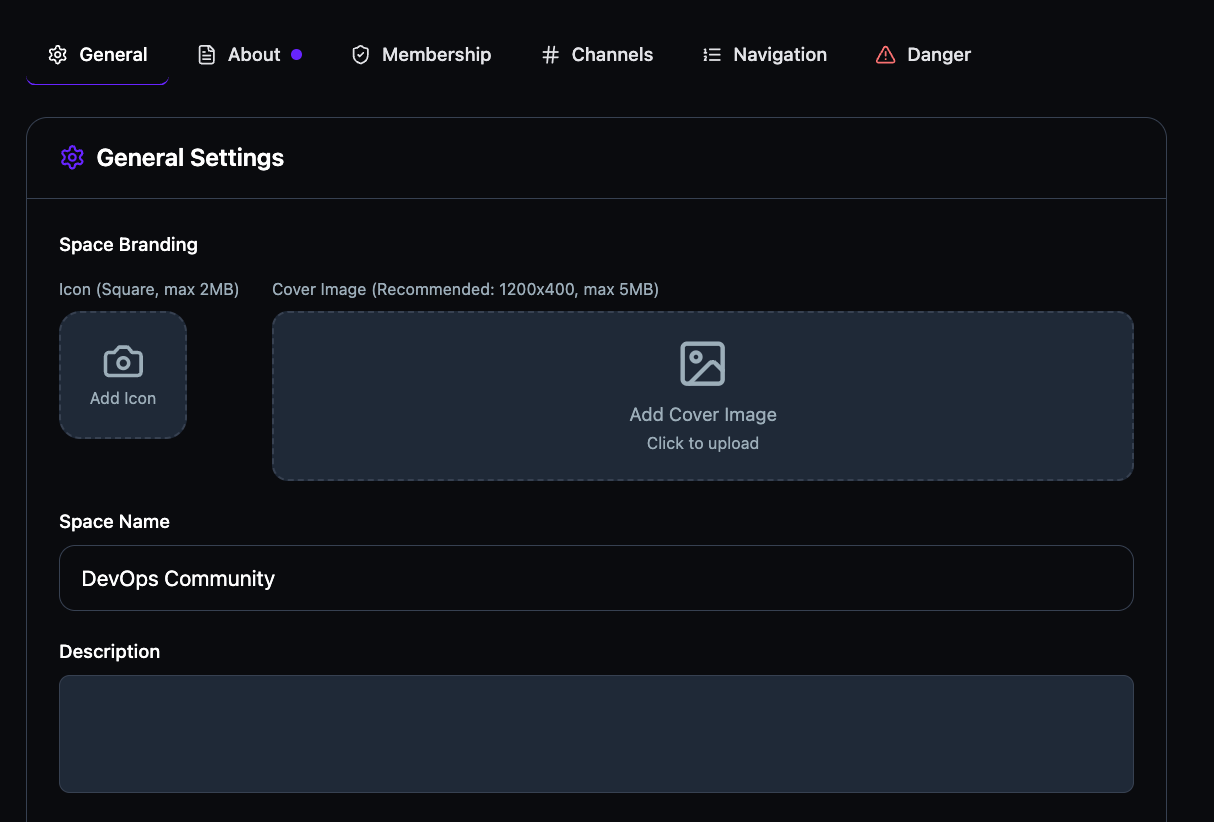Select the General tab
The width and height of the screenshot is (1214, 822).
pyautogui.click(x=98, y=55)
